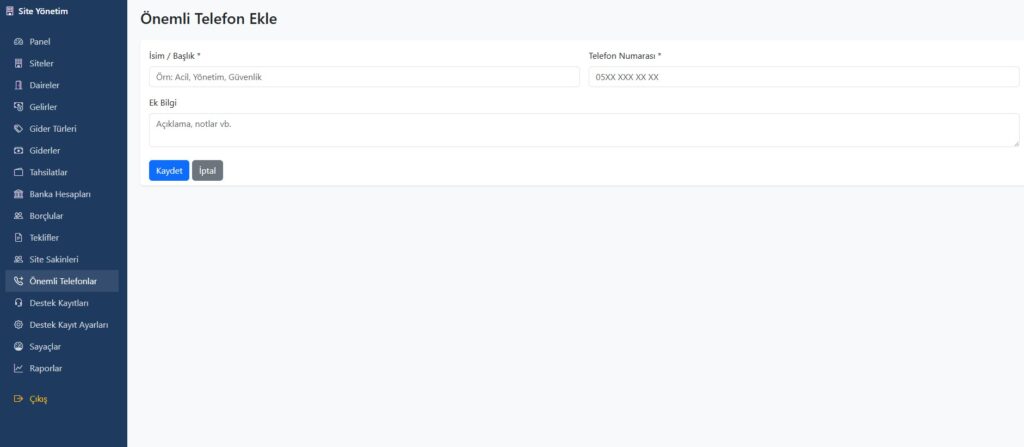Click the Daireler door icon
The image size is (1024, 447).
point(18,85)
